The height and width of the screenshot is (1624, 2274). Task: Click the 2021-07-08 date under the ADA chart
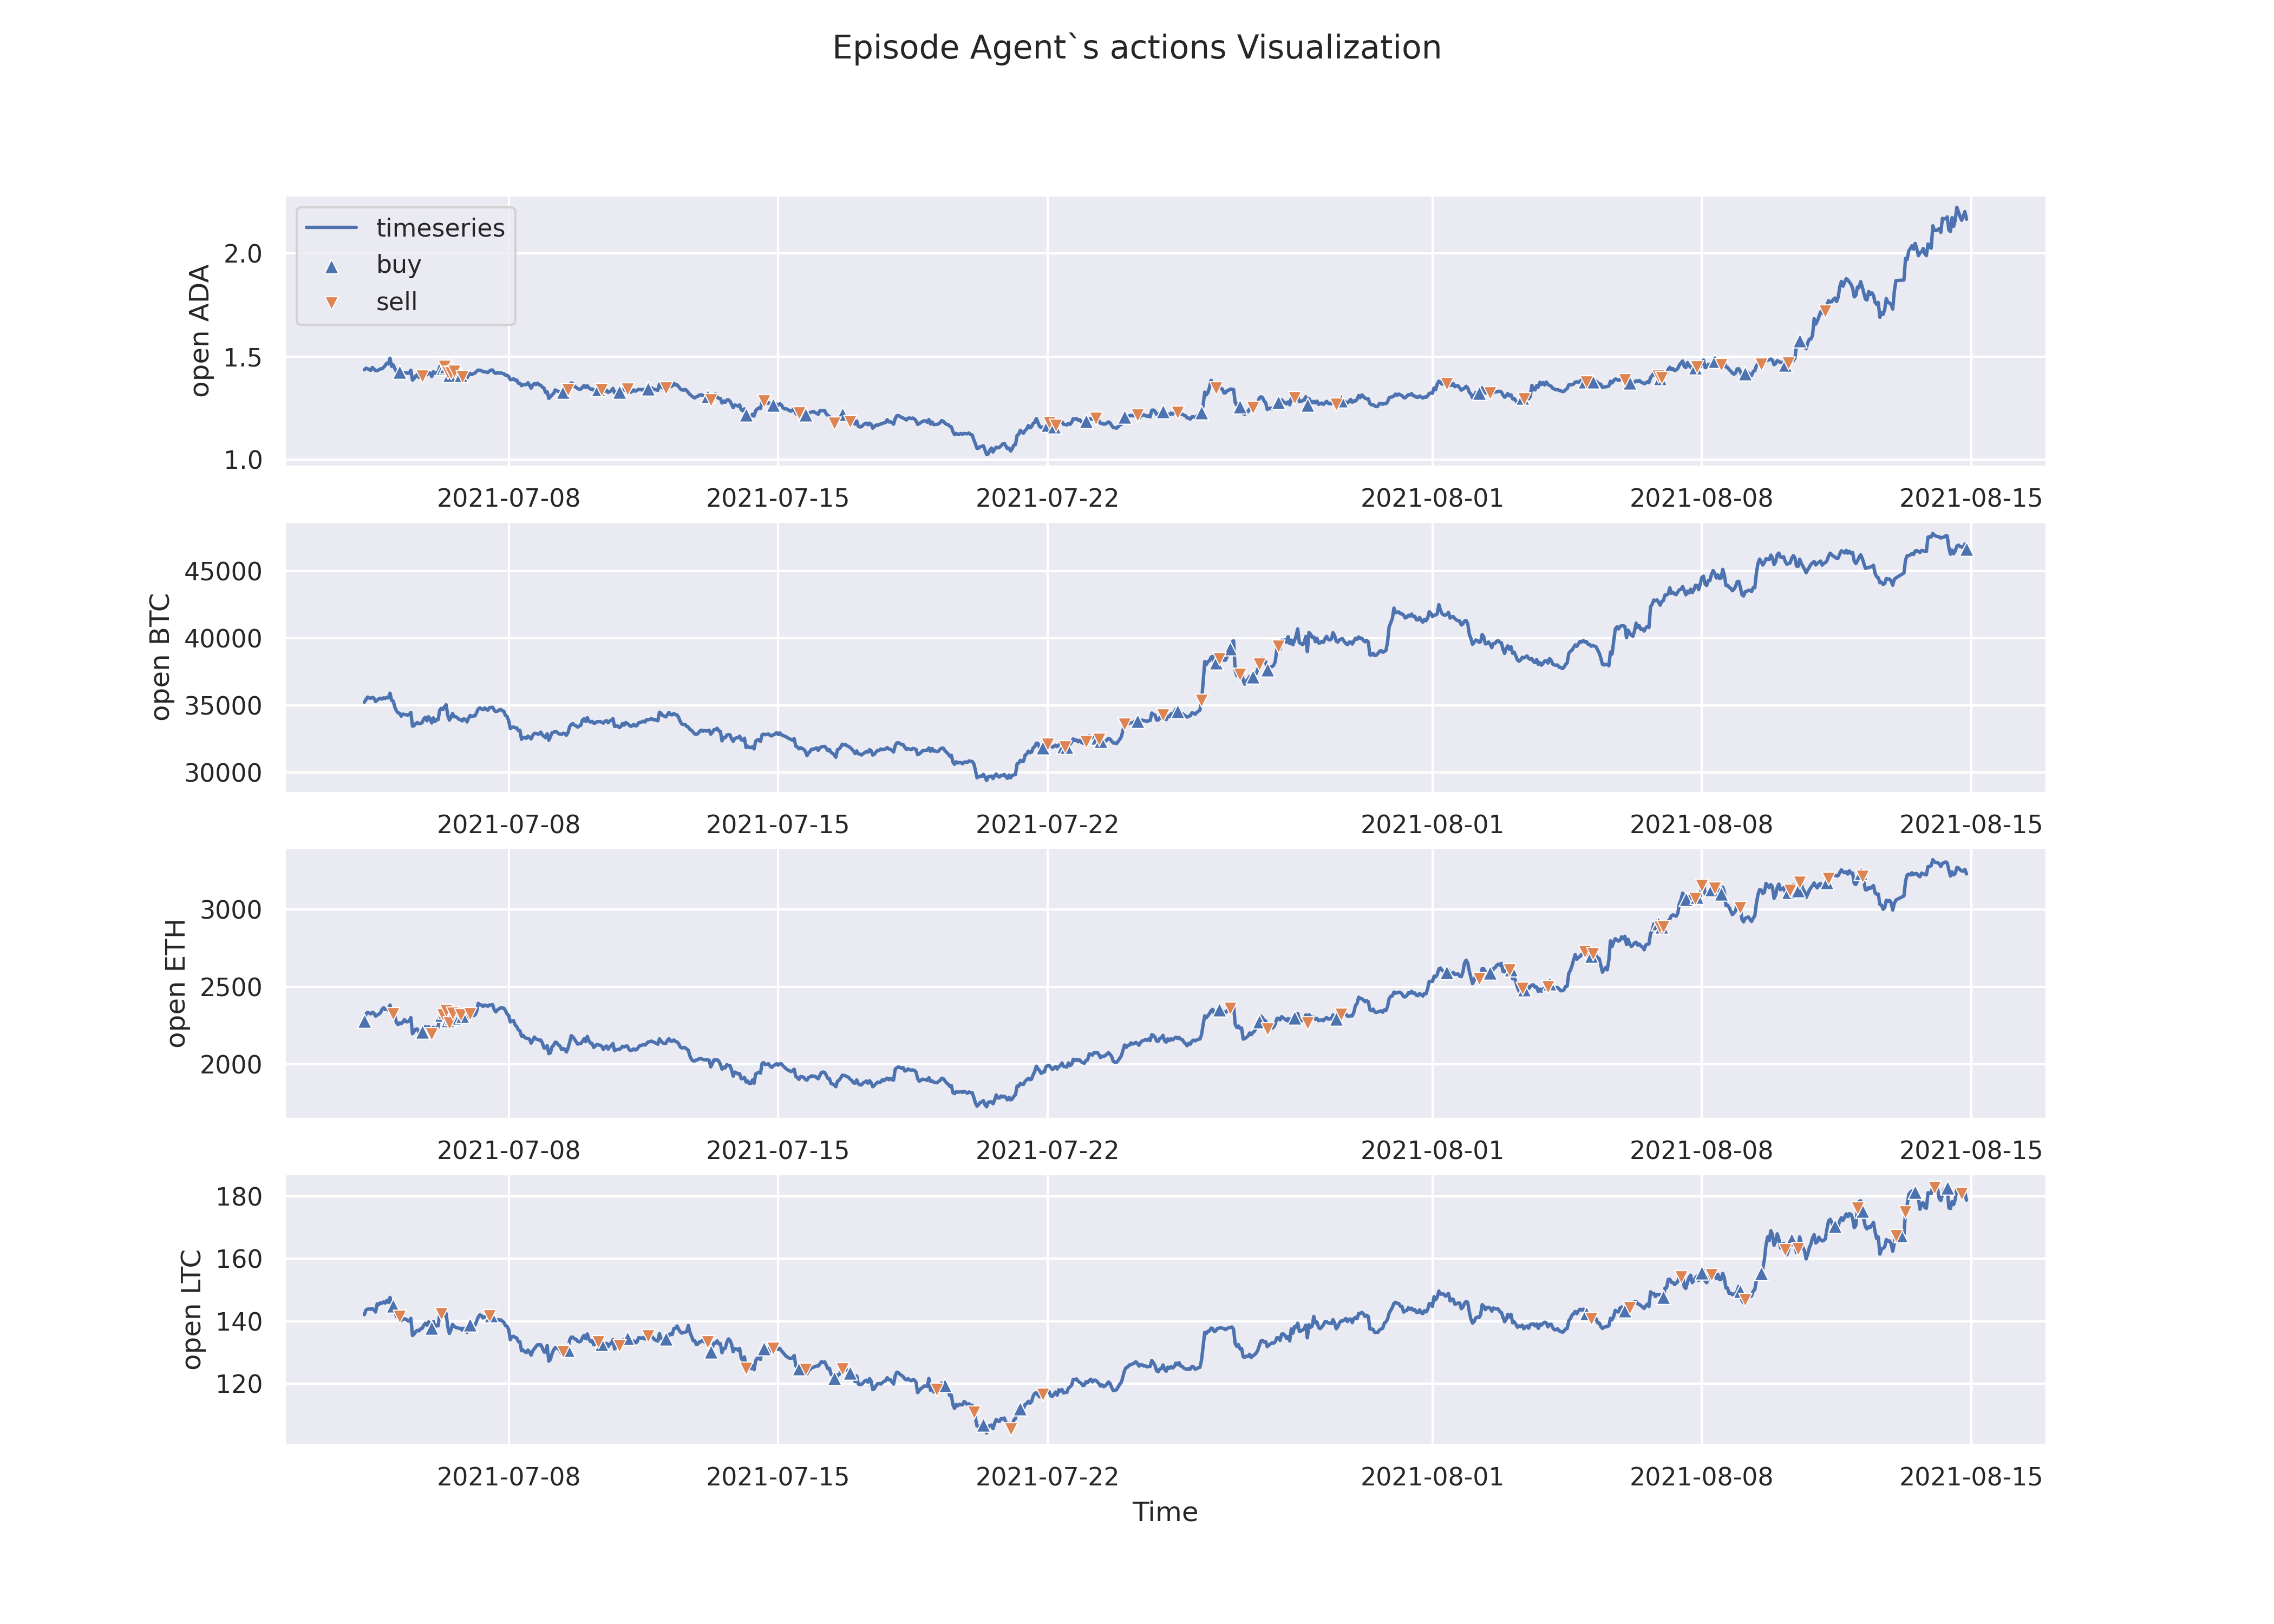tap(508, 498)
